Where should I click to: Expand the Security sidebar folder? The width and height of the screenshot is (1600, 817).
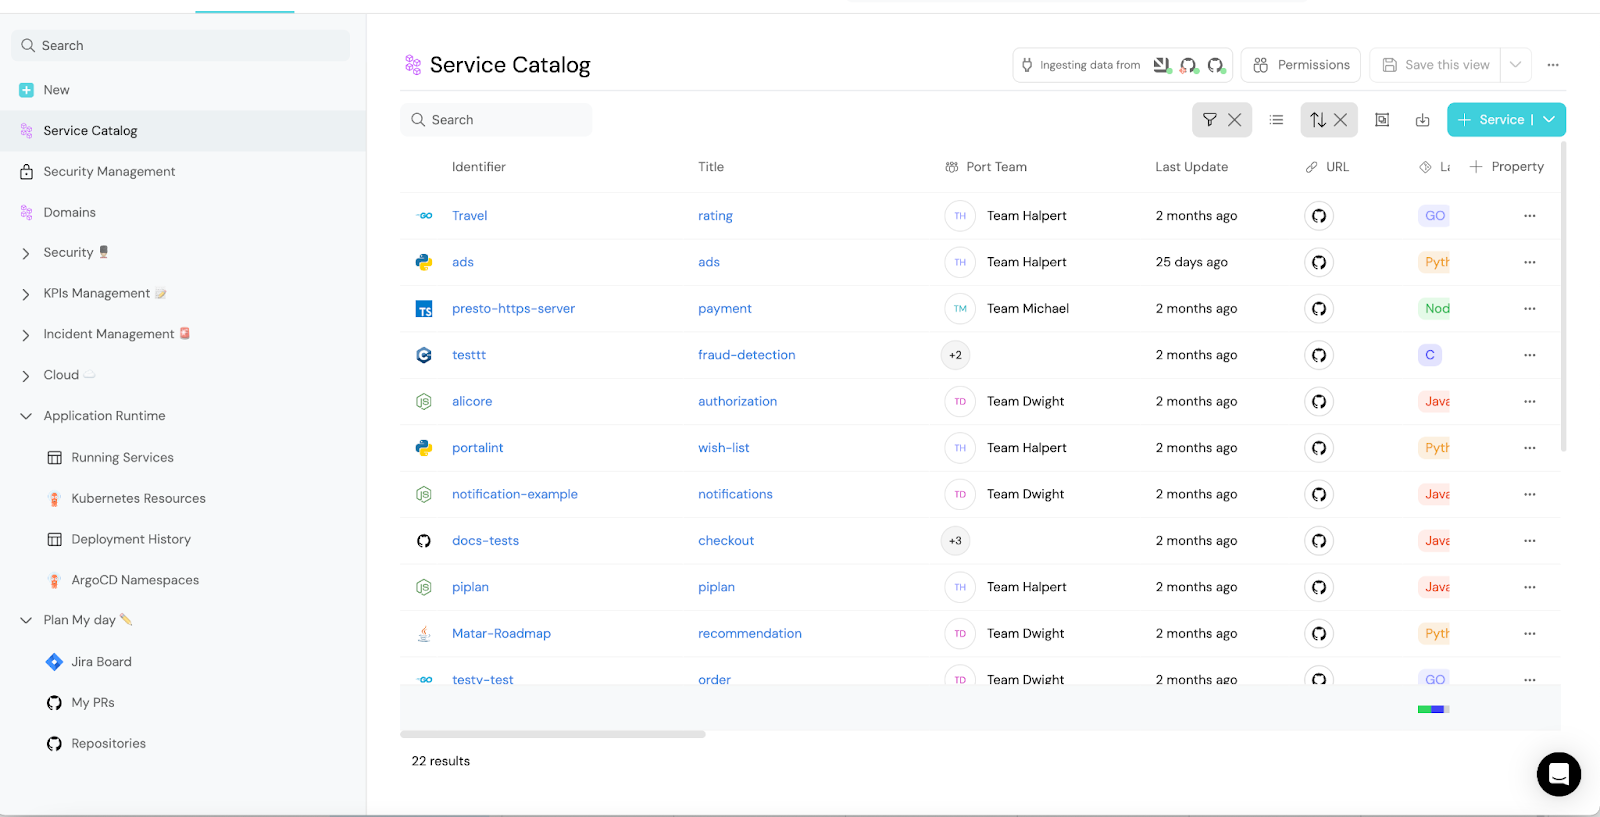(x=26, y=253)
